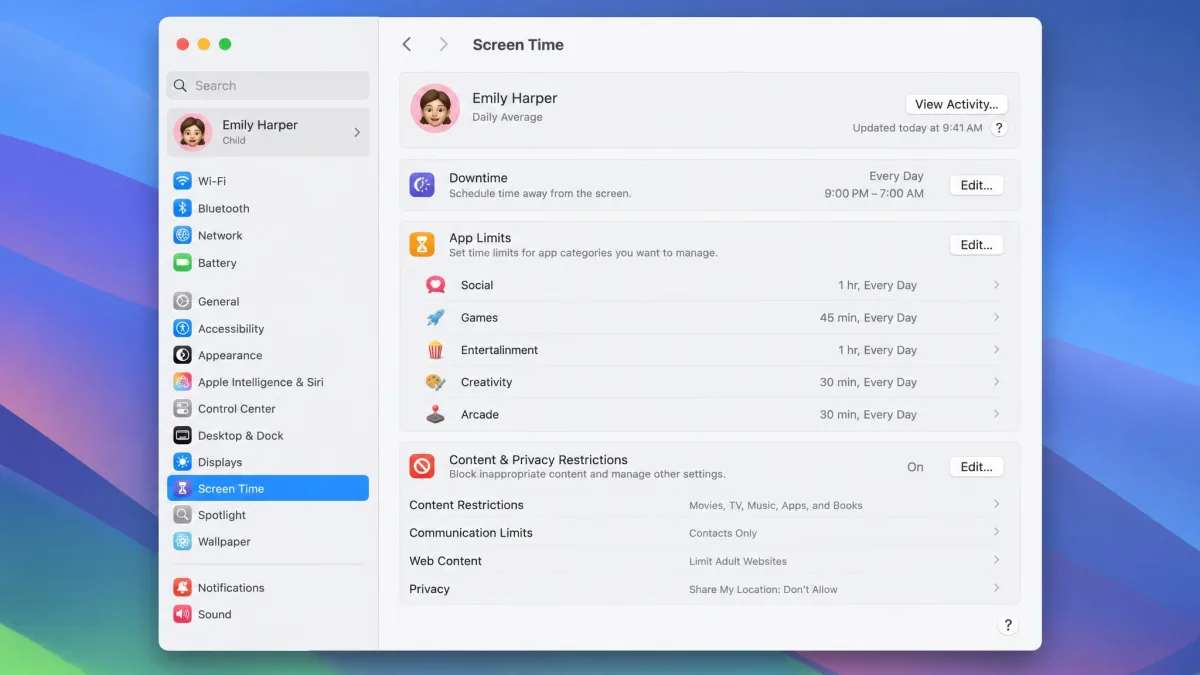Screen dimensions: 1200x675
Task: Click '1 hr, Every Day' for Social
Action: (x=878, y=285)
